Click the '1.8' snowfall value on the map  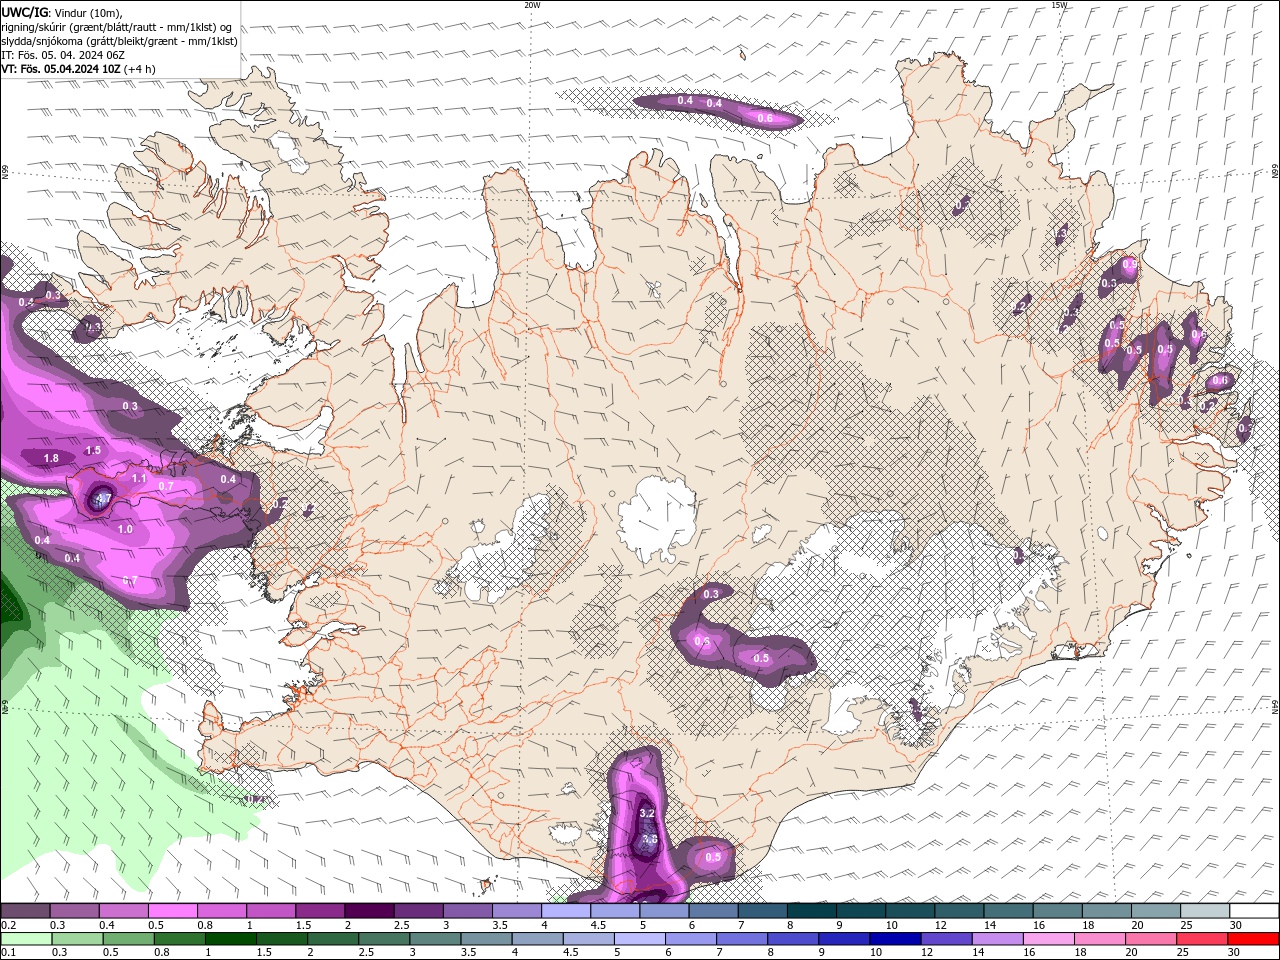[52, 458]
